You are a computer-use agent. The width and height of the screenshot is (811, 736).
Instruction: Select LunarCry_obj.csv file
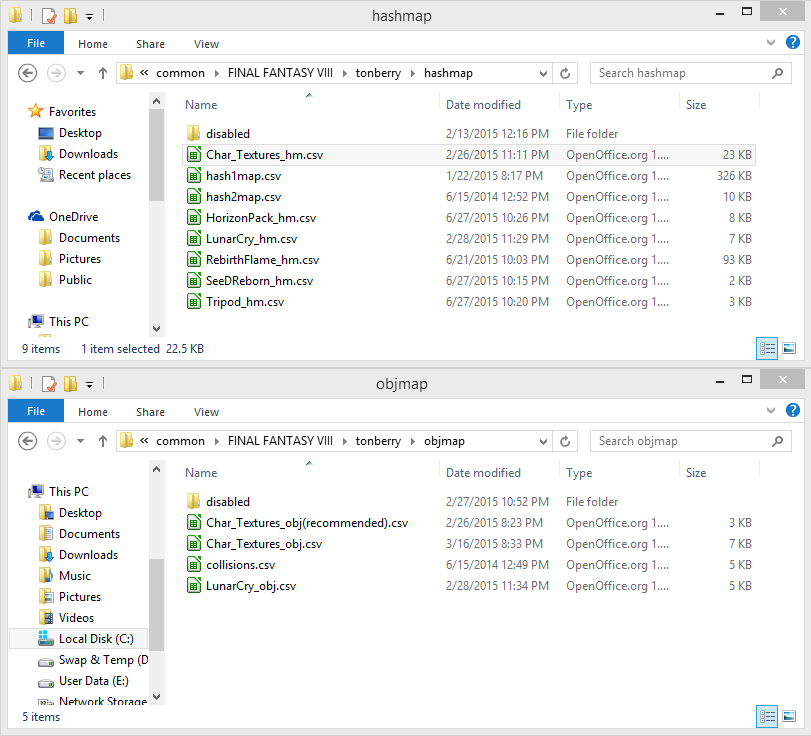tap(469, 586)
